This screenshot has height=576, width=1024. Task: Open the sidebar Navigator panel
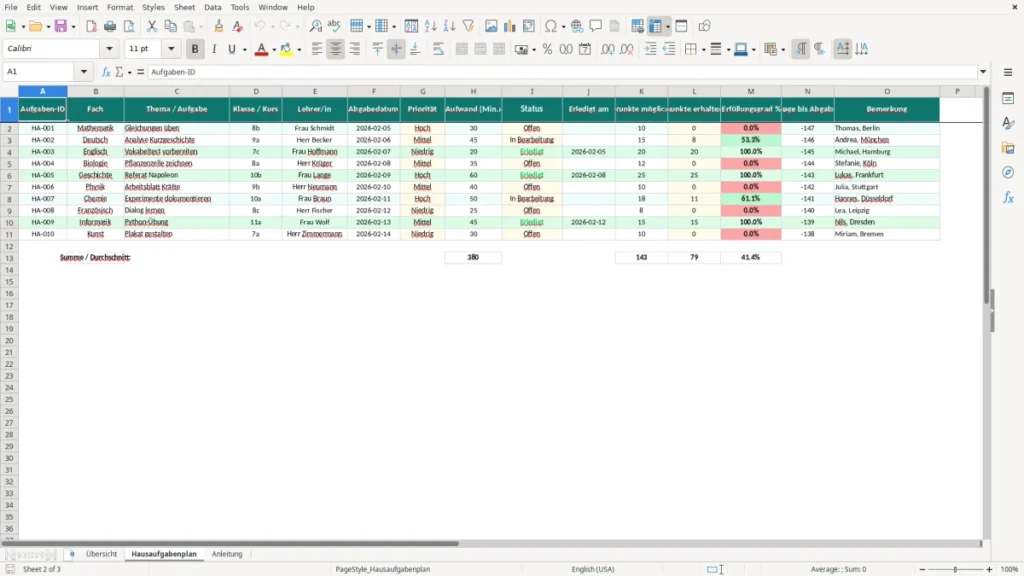click(1008, 172)
